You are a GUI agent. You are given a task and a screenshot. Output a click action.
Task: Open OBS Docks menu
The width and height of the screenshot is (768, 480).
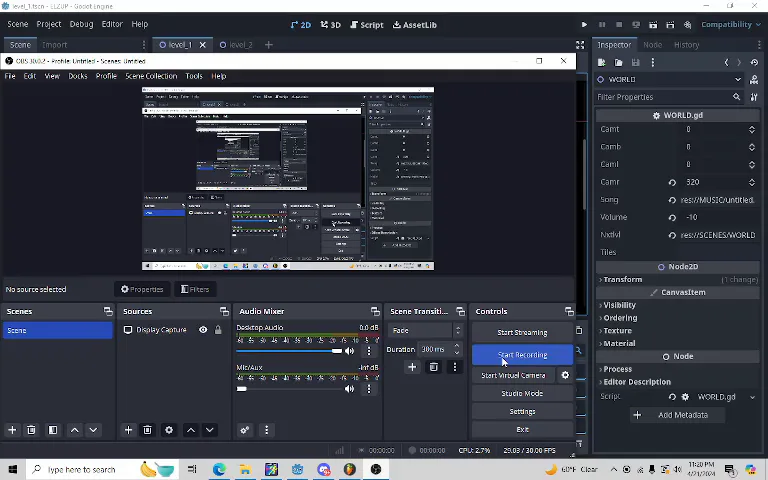click(x=78, y=76)
